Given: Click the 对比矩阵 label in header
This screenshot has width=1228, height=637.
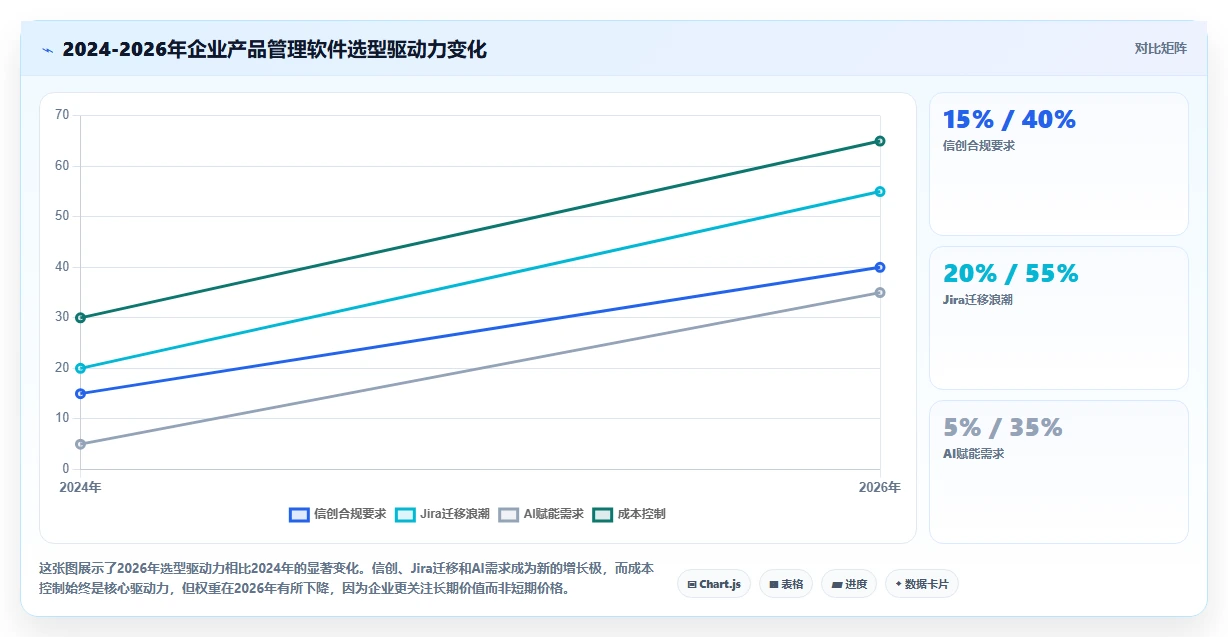Looking at the screenshot, I should pyautogui.click(x=1161, y=49).
